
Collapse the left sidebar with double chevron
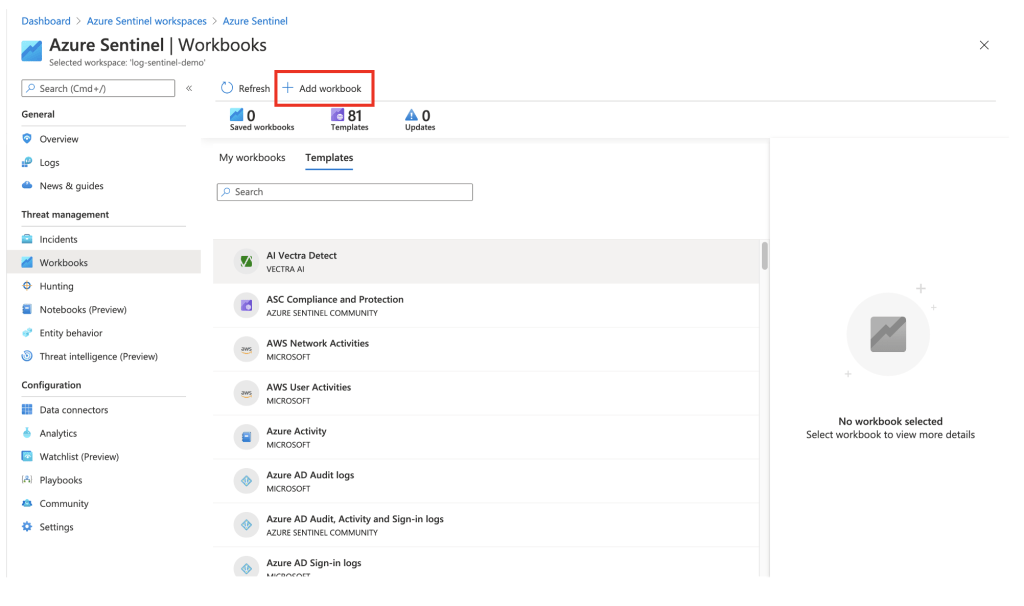coord(189,89)
